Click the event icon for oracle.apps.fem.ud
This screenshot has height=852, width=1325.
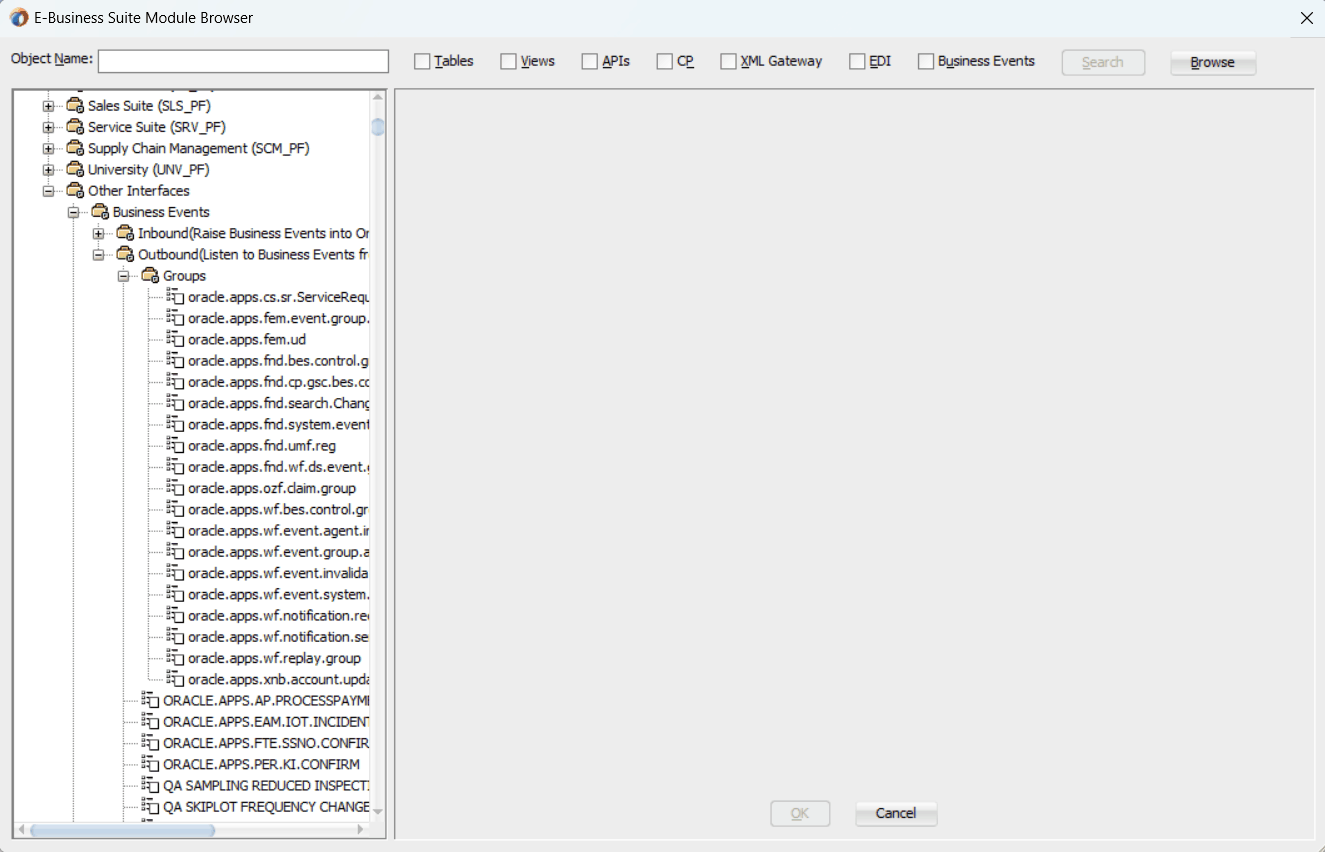[175, 339]
